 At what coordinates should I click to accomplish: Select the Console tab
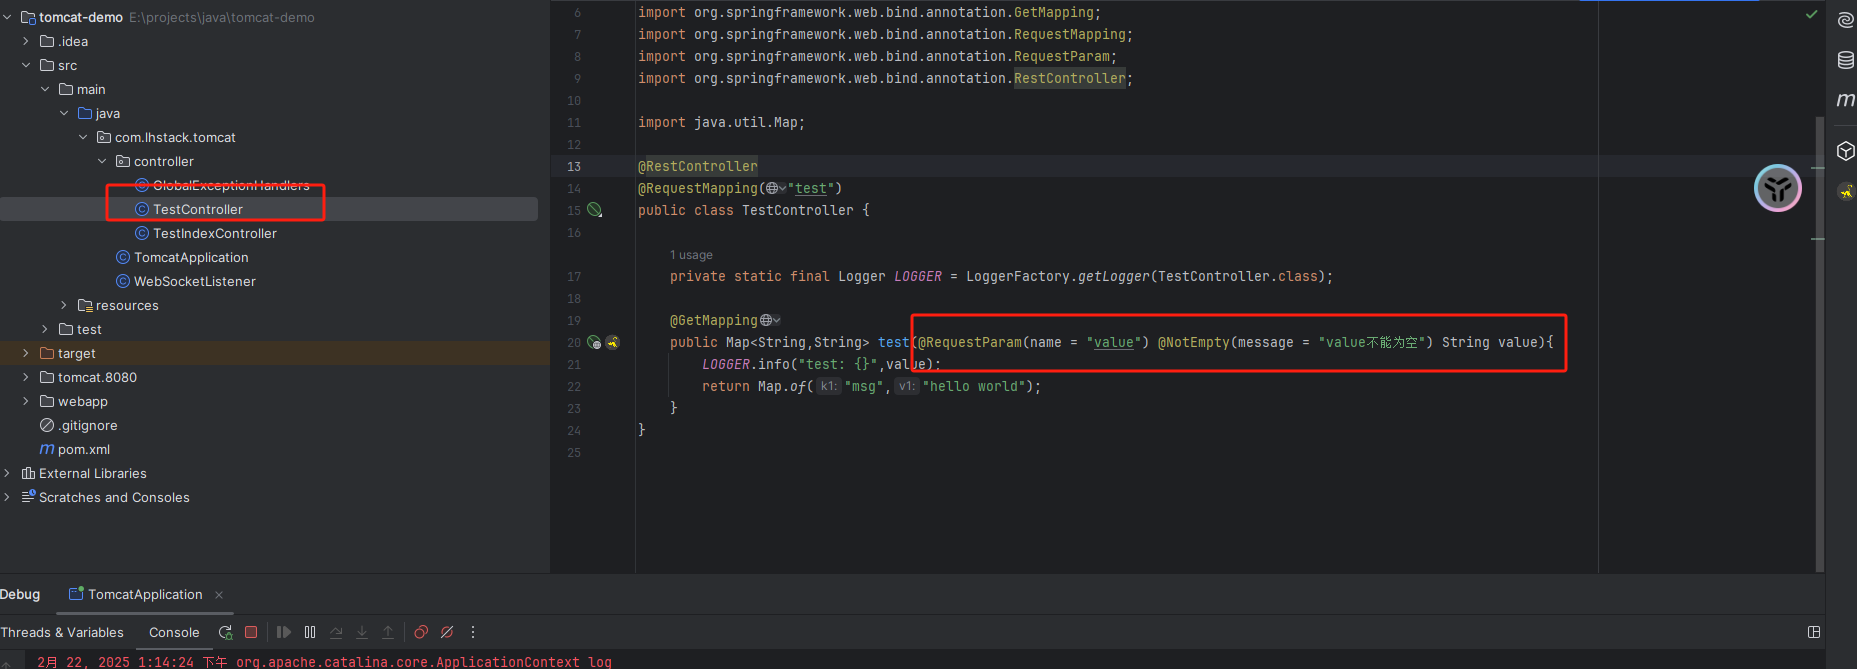[x=174, y=632]
